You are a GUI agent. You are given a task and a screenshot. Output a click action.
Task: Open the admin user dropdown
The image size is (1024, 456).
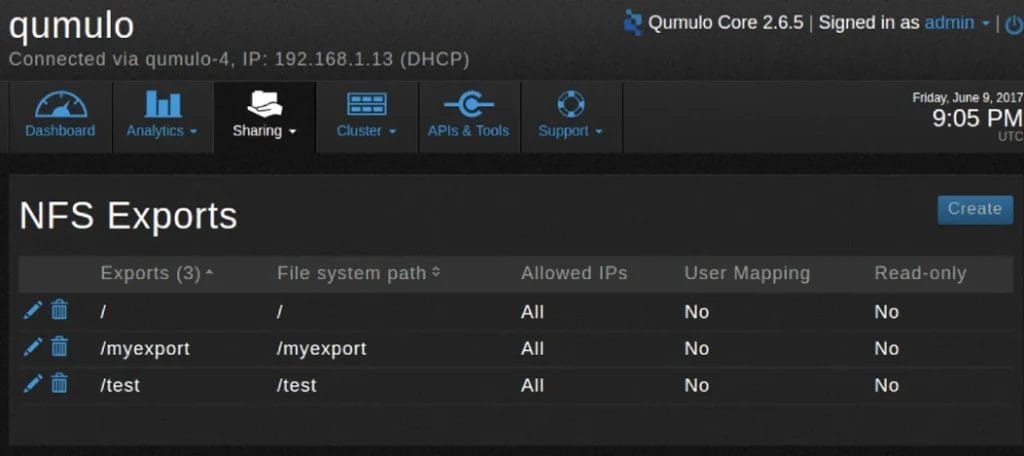[957, 23]
